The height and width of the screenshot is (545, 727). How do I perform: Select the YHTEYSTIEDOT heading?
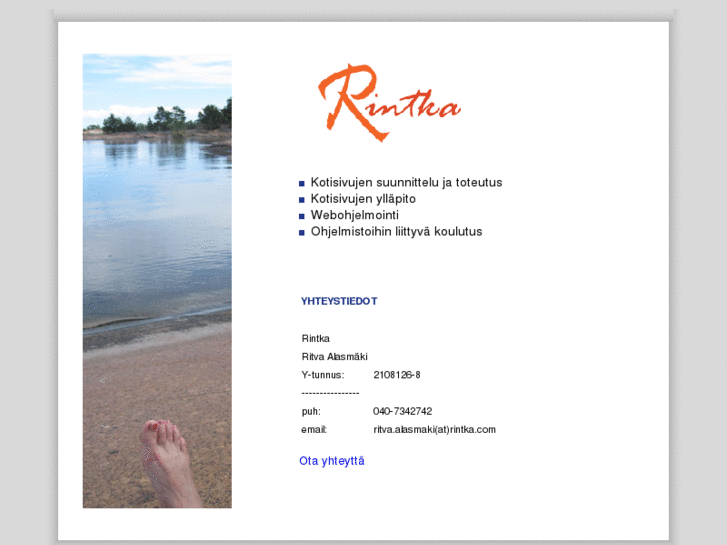coord(339,301)
